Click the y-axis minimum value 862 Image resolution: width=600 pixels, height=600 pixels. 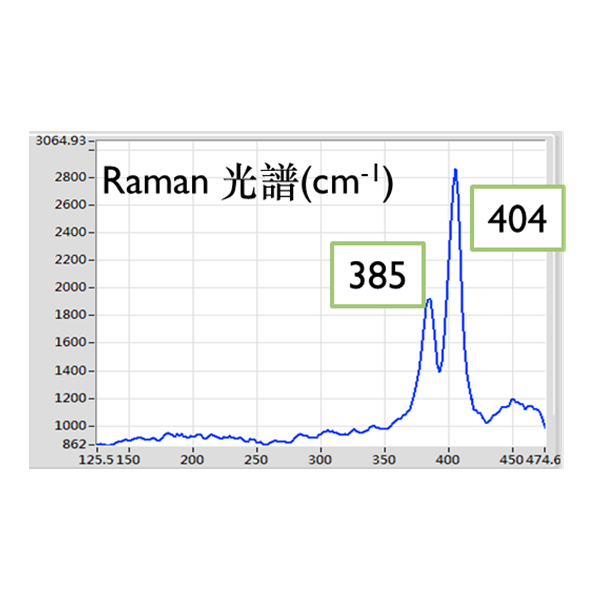coord(76,444)
